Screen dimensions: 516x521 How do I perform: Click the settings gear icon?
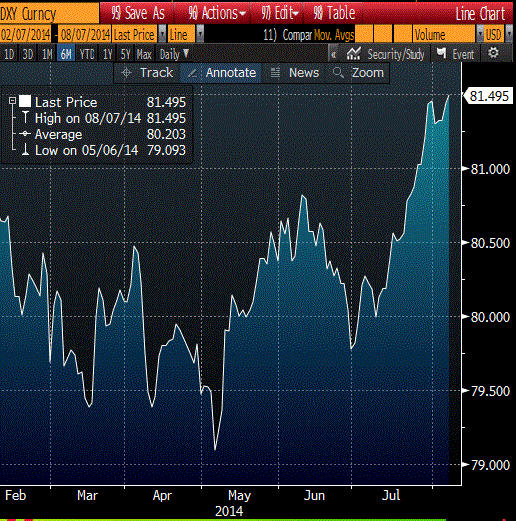click(493, 53)
